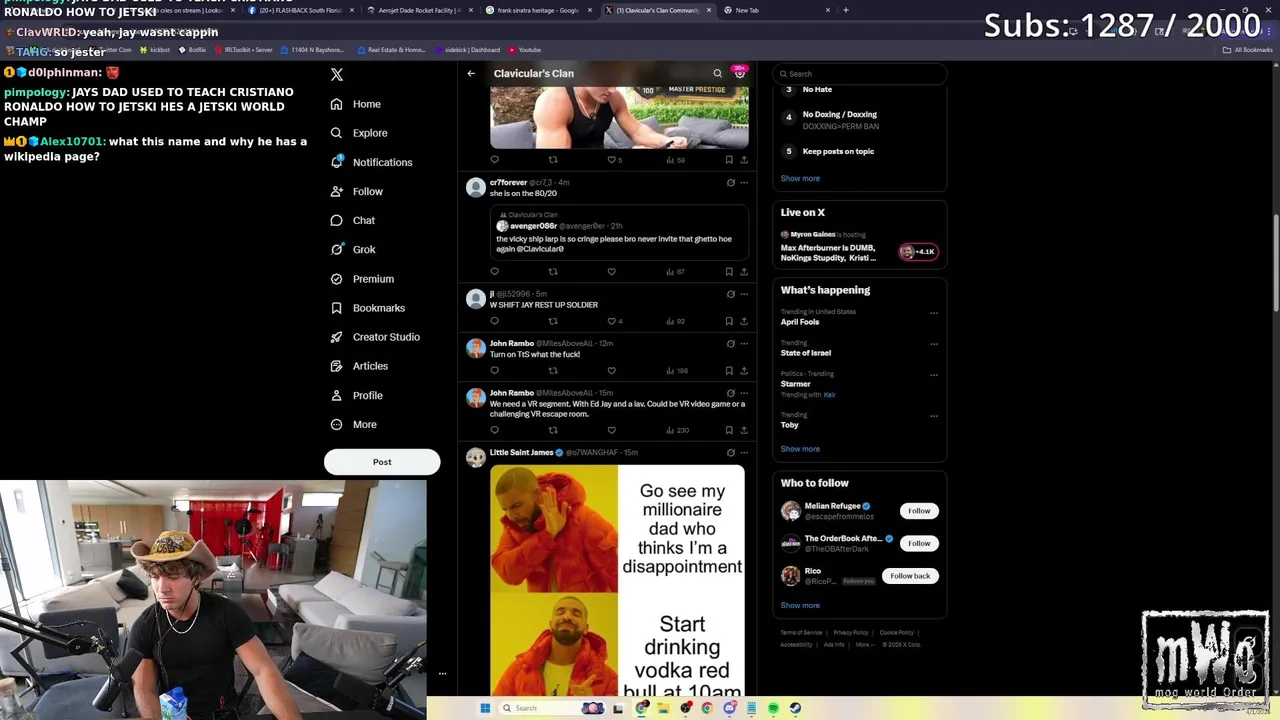
Task: Open File Explorer from the taskbar
Action: pos(662,708)
